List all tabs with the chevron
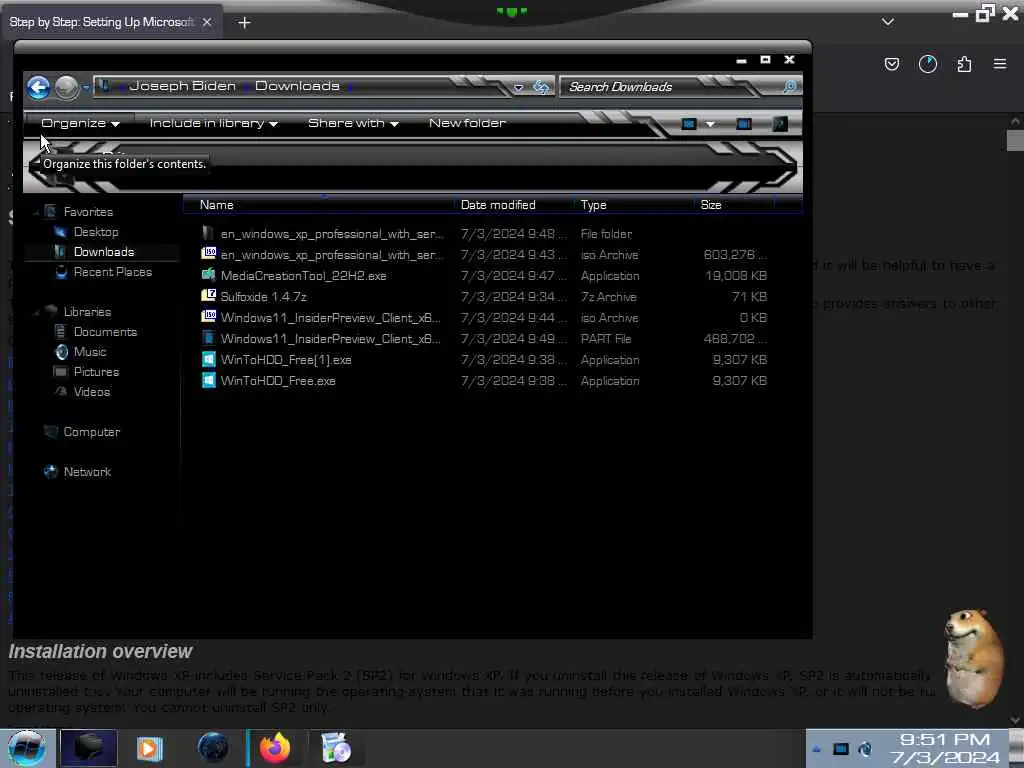 tap(888, 22)
